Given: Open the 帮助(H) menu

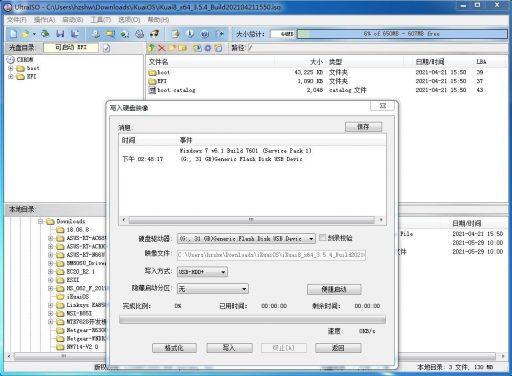Looking at the screenshot, I should pyautogui.click(x=158, y=20).
